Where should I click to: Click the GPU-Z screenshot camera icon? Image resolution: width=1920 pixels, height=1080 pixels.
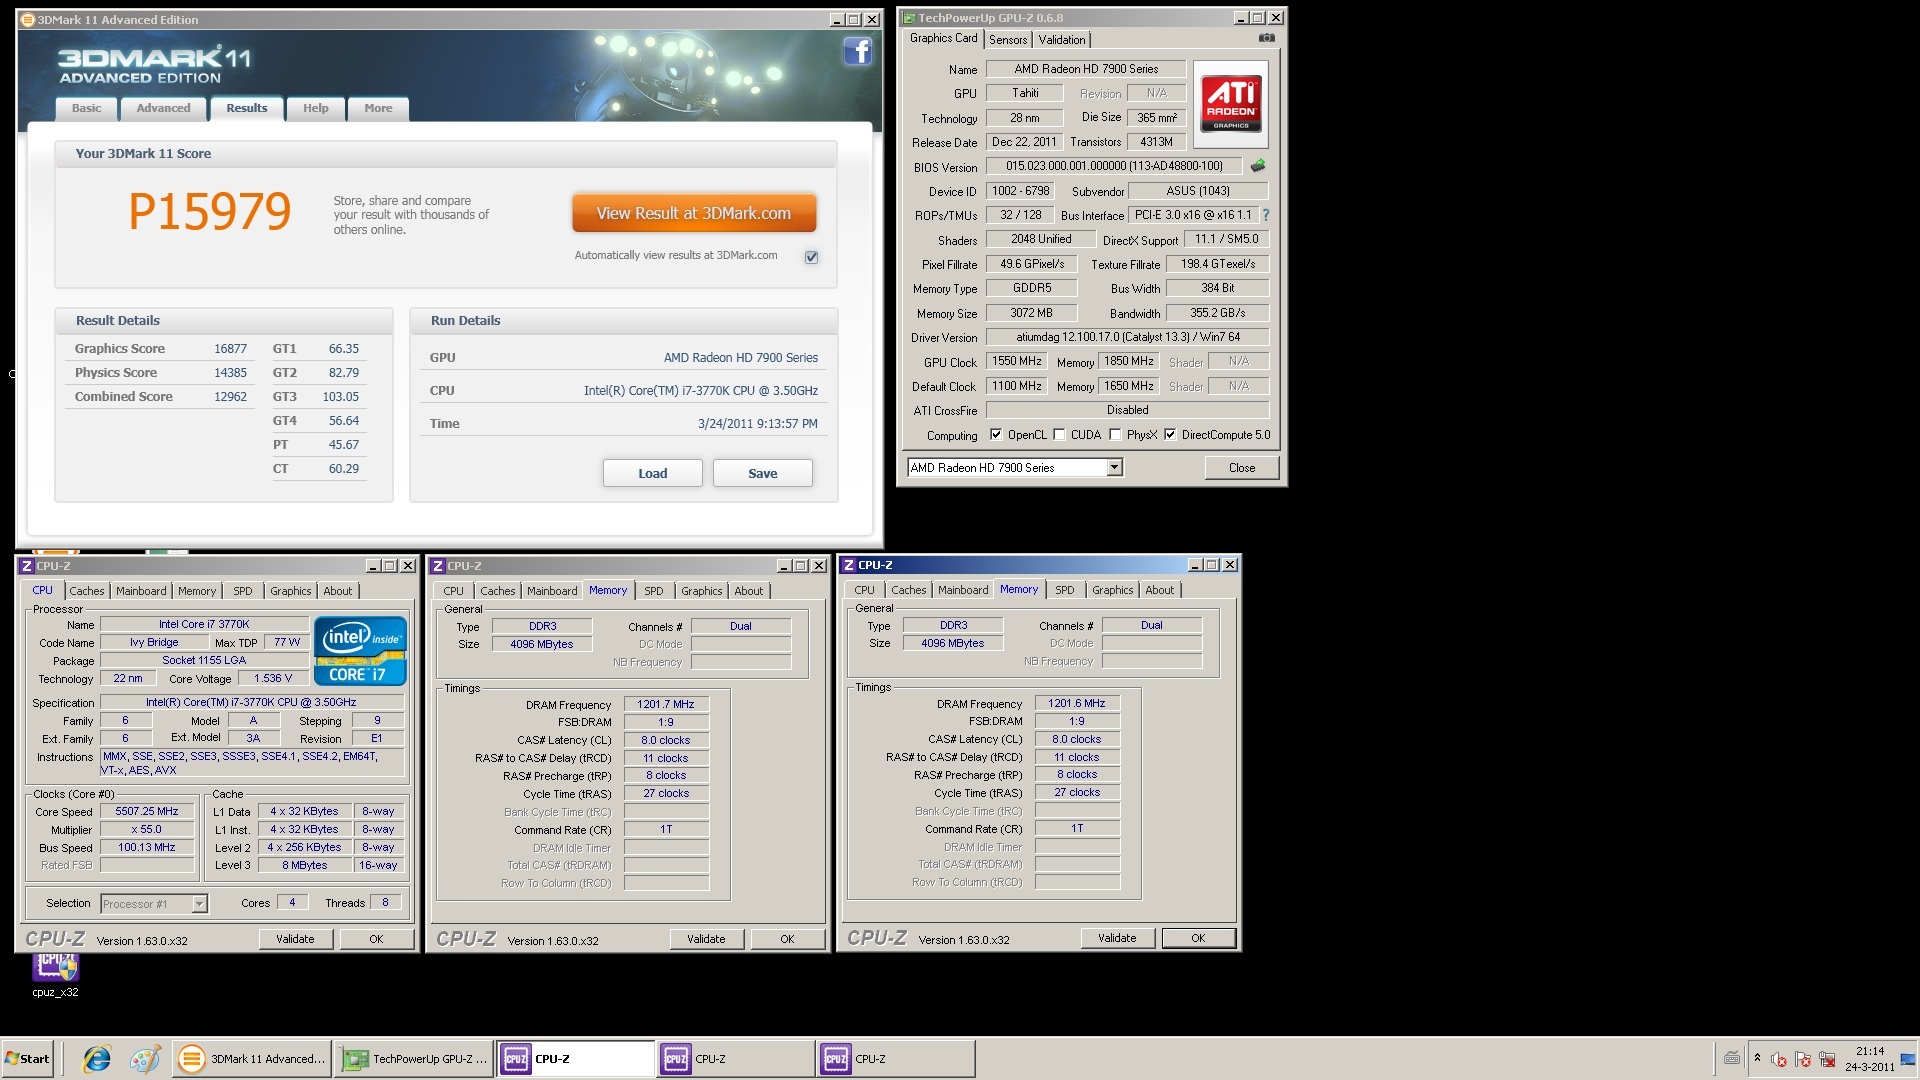coord(1266,38)
